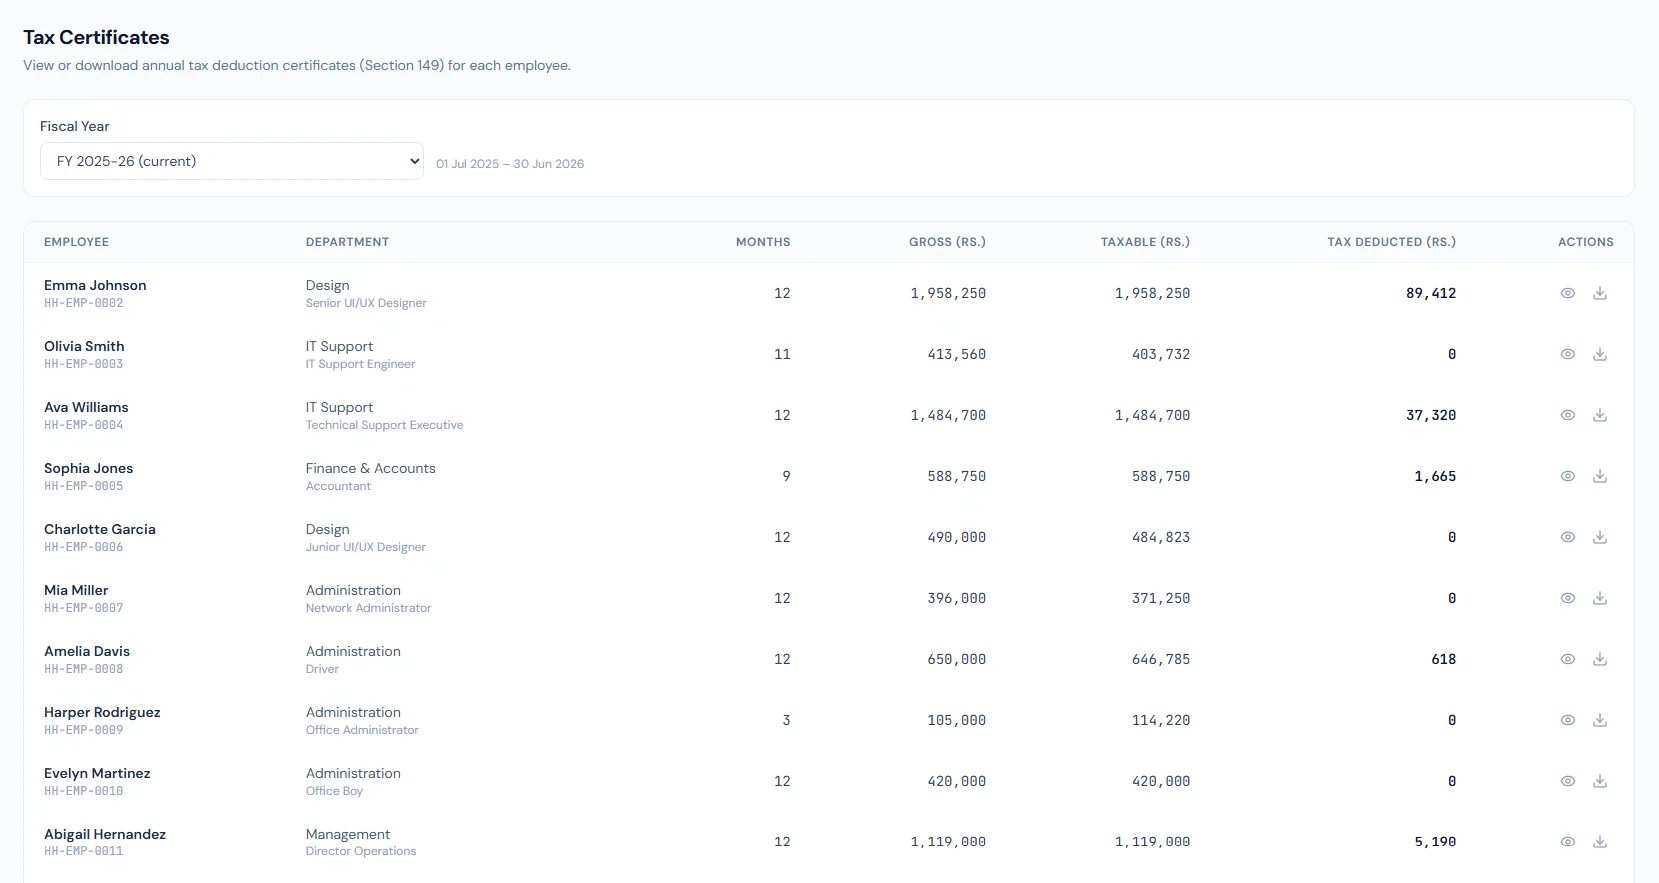
Task: Click the Department column header
Action: coord(347,242)
